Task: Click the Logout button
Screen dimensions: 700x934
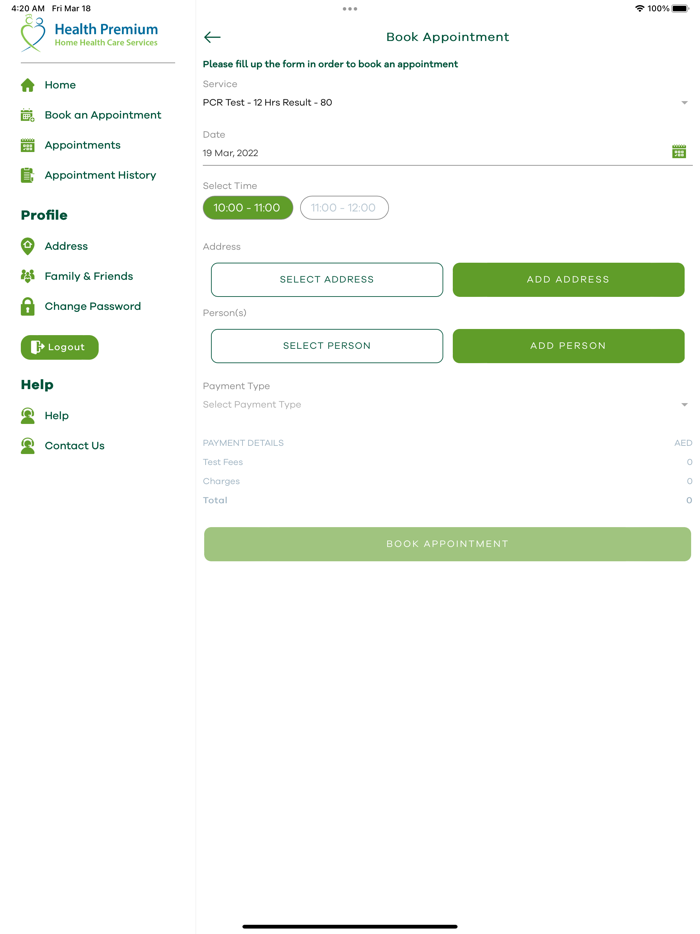Action: point(60,347)
